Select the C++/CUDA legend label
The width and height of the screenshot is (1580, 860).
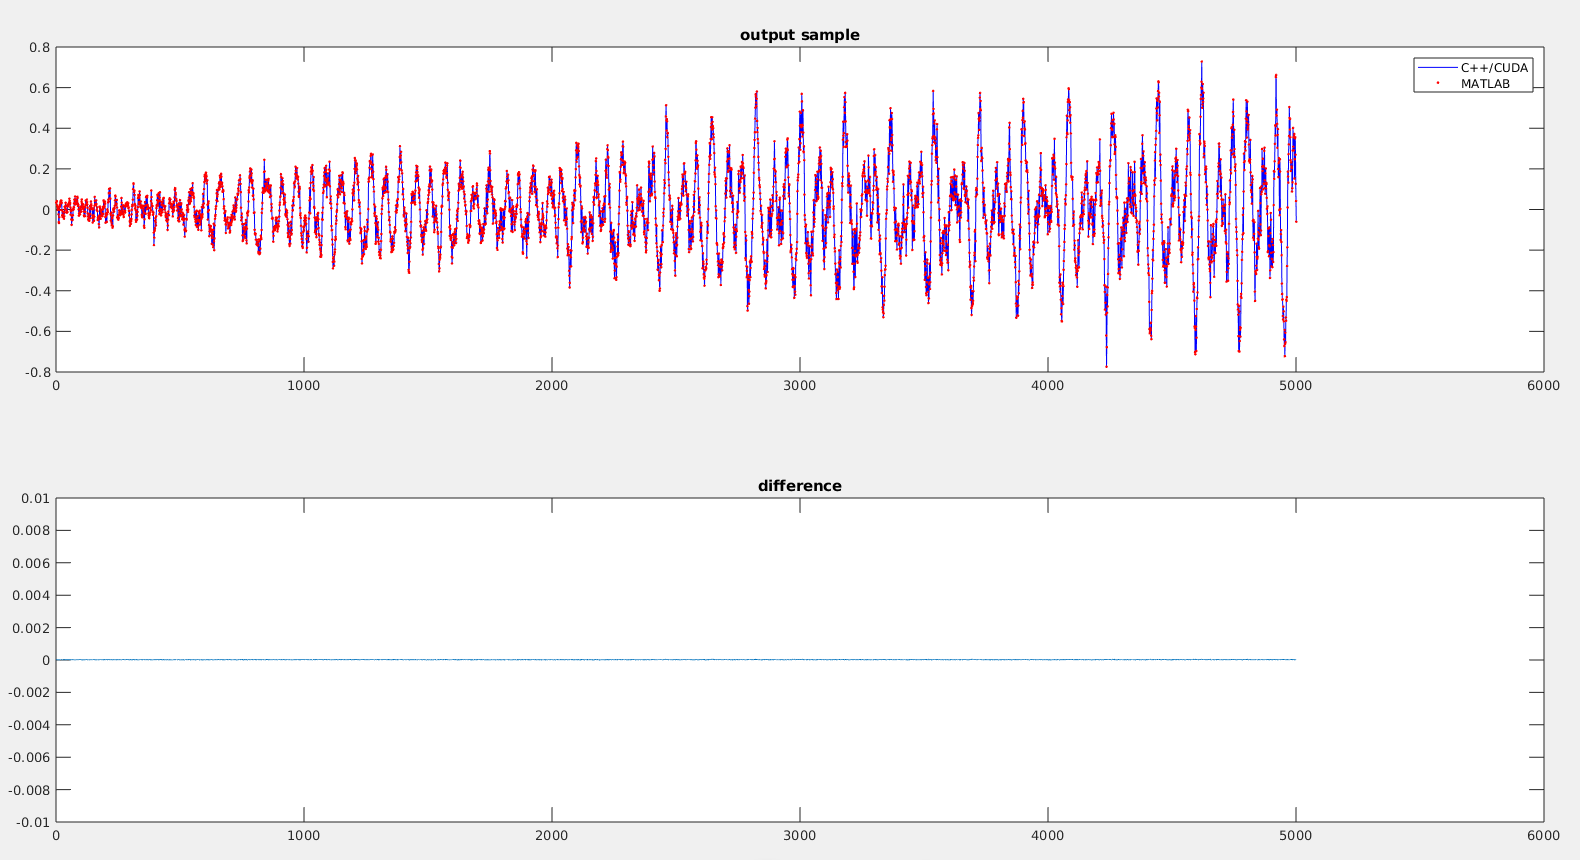1494,68
